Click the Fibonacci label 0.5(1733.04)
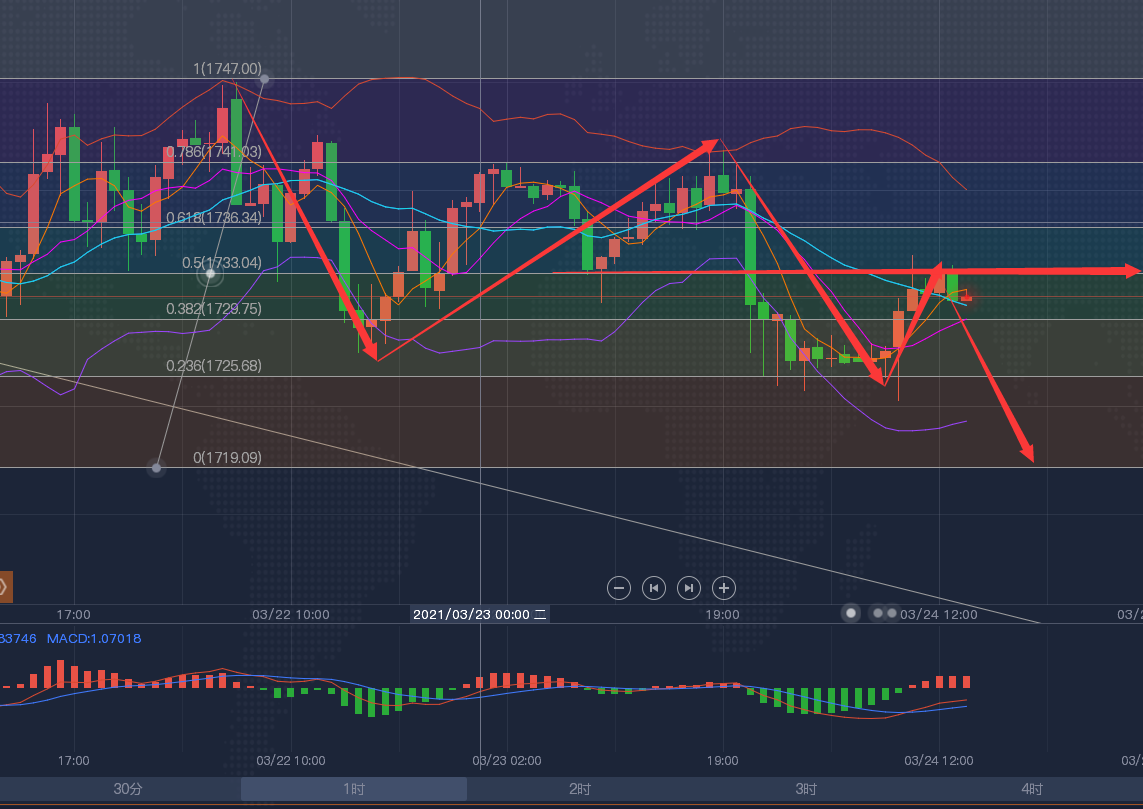 tap(222, 262)
